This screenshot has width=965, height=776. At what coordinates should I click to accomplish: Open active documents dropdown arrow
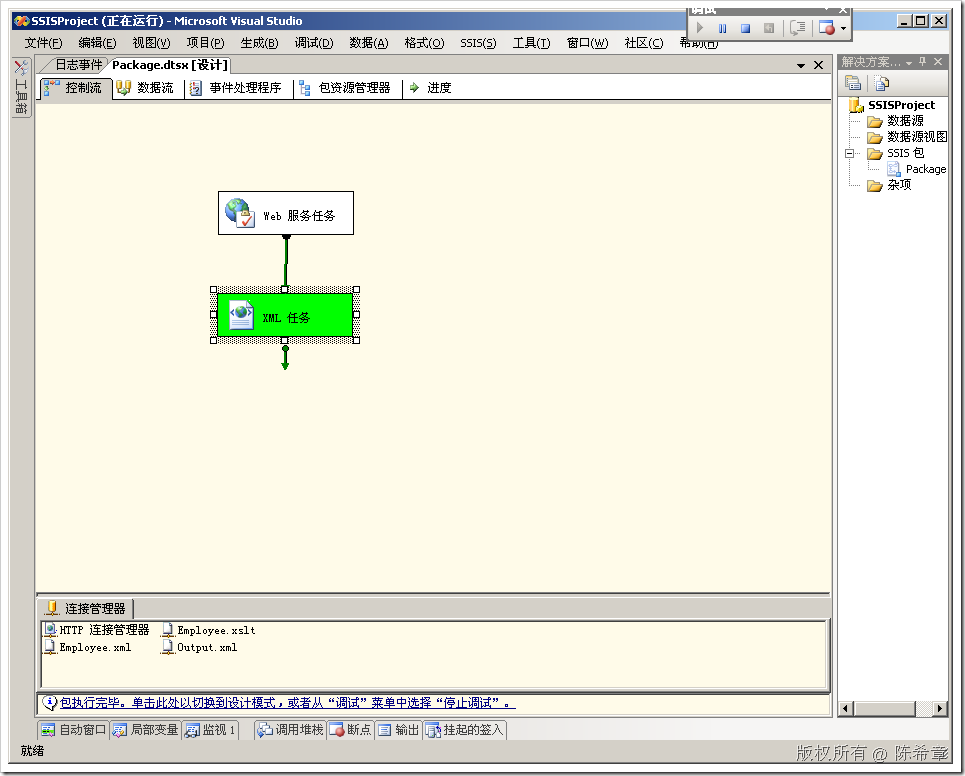801,65
